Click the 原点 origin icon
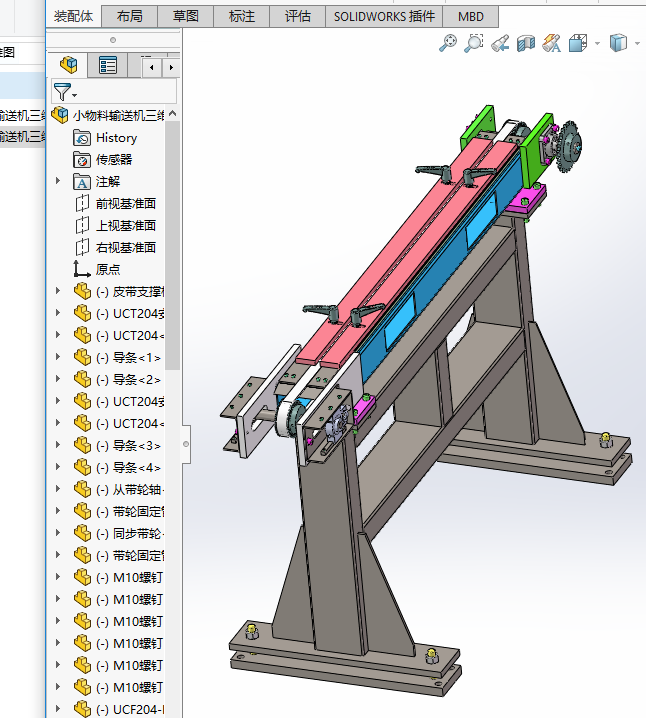The height and width of the screenshot is (718, 646). point(82,269)
